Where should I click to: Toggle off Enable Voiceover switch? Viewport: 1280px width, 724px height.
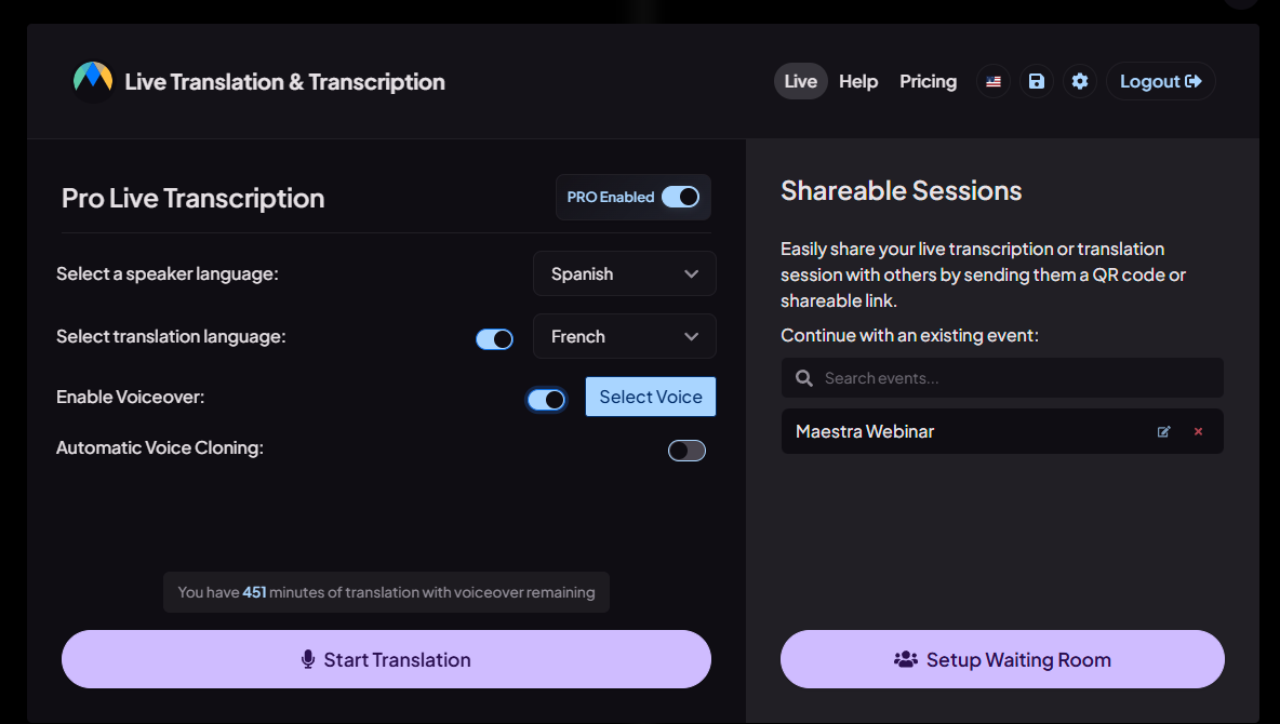(x=546, y=400)
